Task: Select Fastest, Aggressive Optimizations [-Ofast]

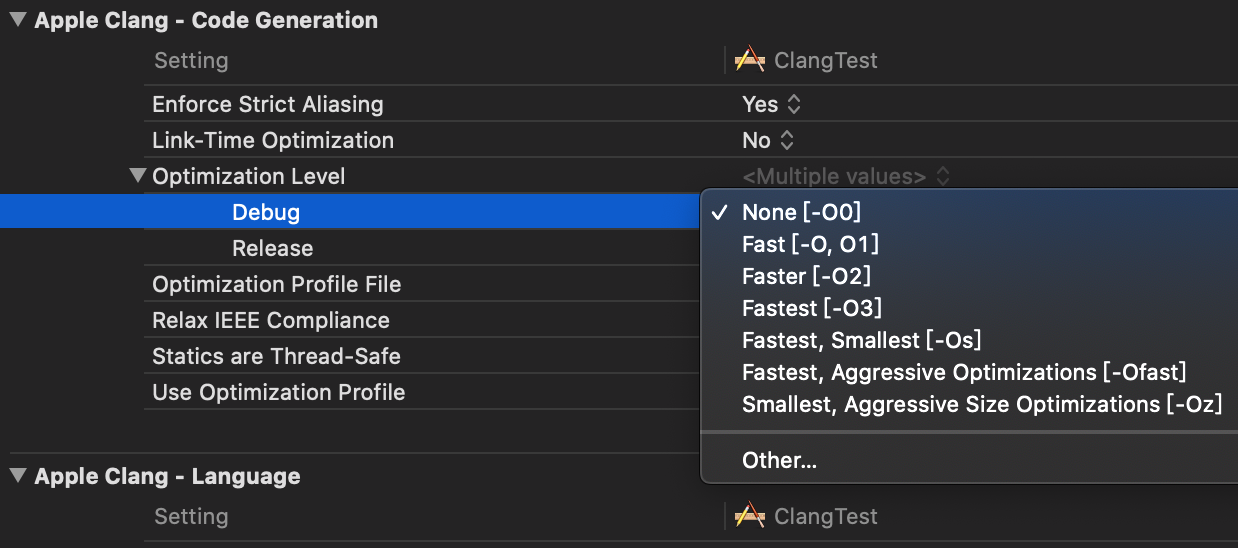Action: [964, 372]
